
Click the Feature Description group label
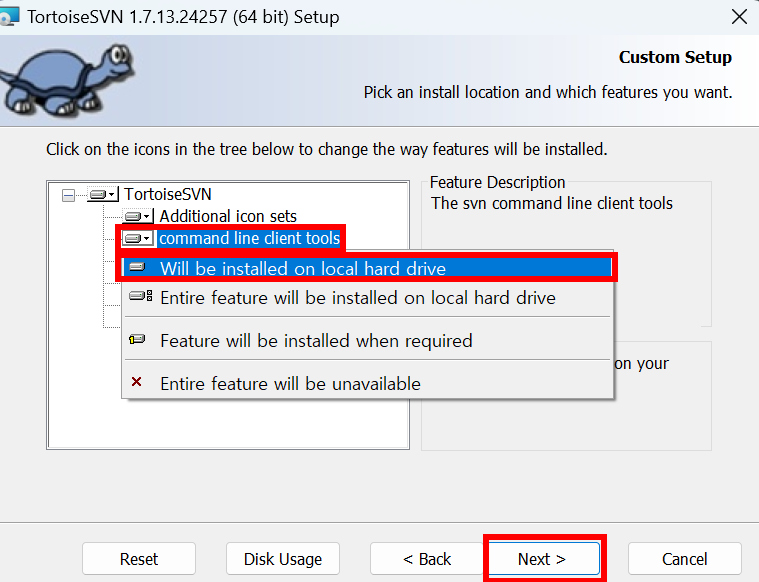pos(498,182)
